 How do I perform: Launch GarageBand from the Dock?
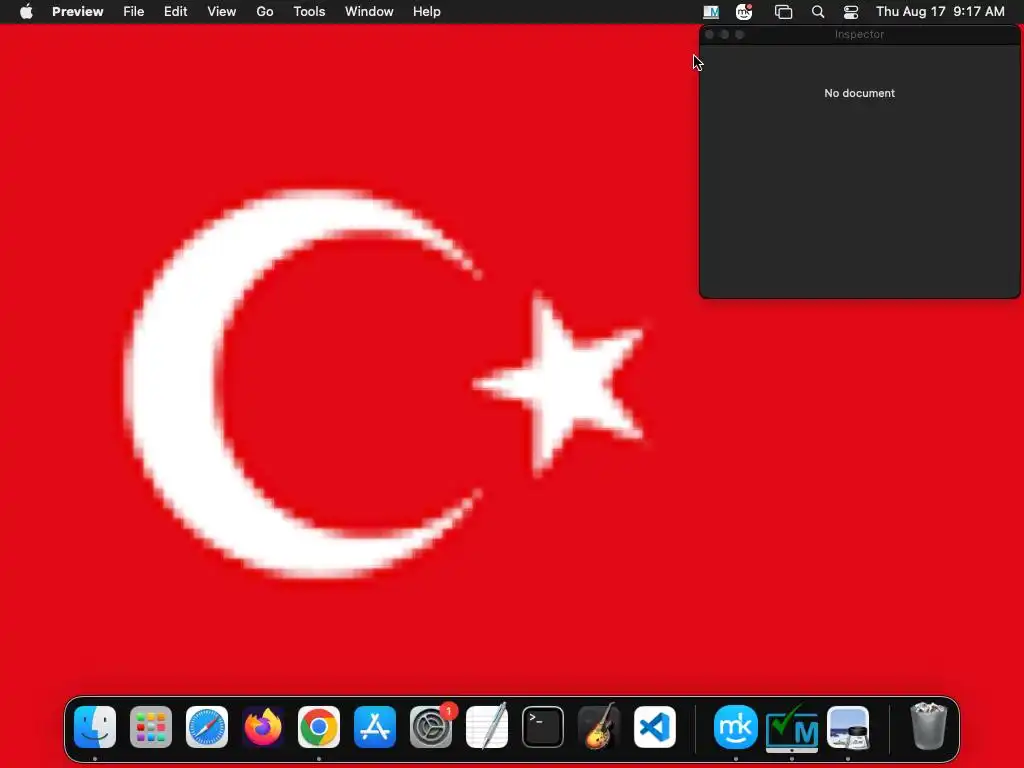(x=599, y=727)
